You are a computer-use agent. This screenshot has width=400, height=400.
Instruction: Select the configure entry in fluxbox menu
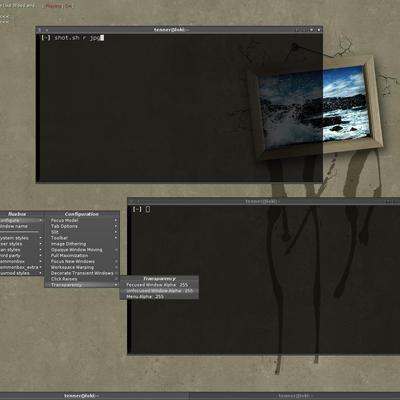(x=22, y=220)
